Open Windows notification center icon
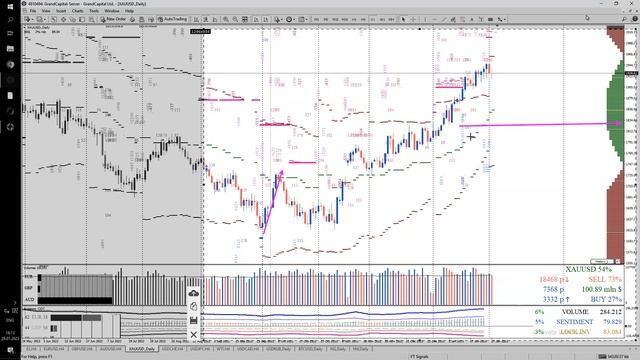 coord(10,350)
